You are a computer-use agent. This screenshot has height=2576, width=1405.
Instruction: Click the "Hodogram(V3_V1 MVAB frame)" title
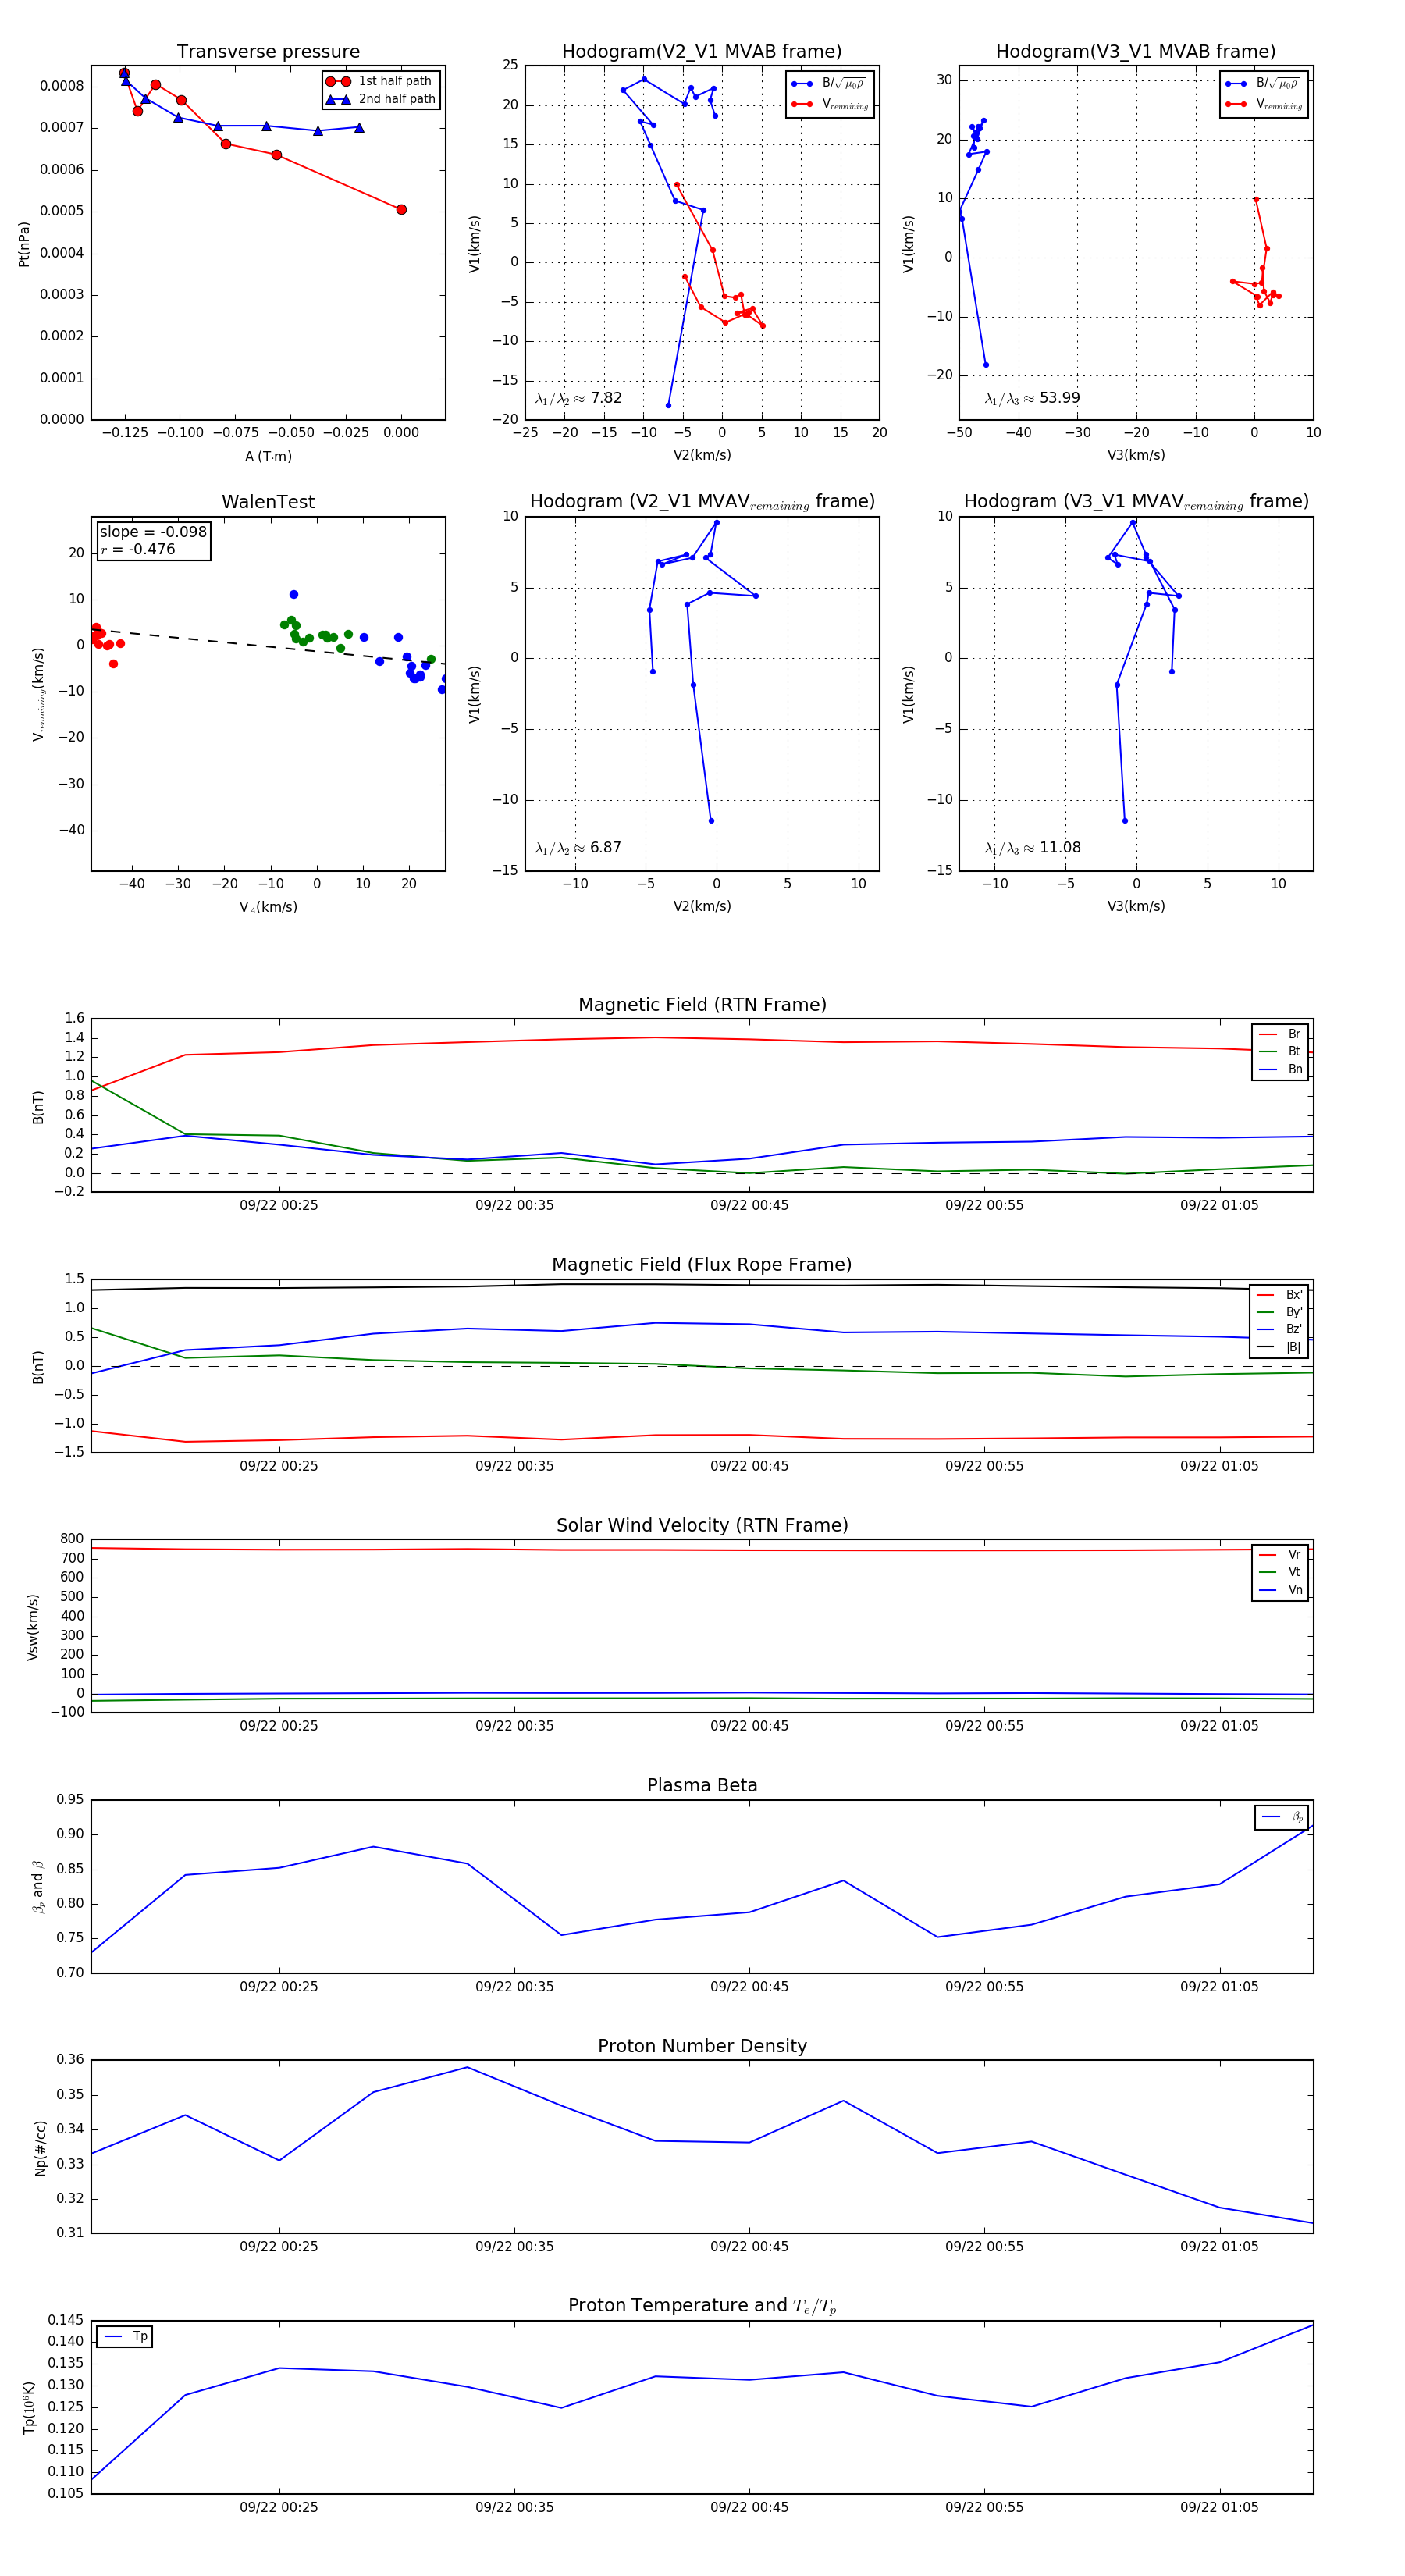click(x=1135, y=52)
